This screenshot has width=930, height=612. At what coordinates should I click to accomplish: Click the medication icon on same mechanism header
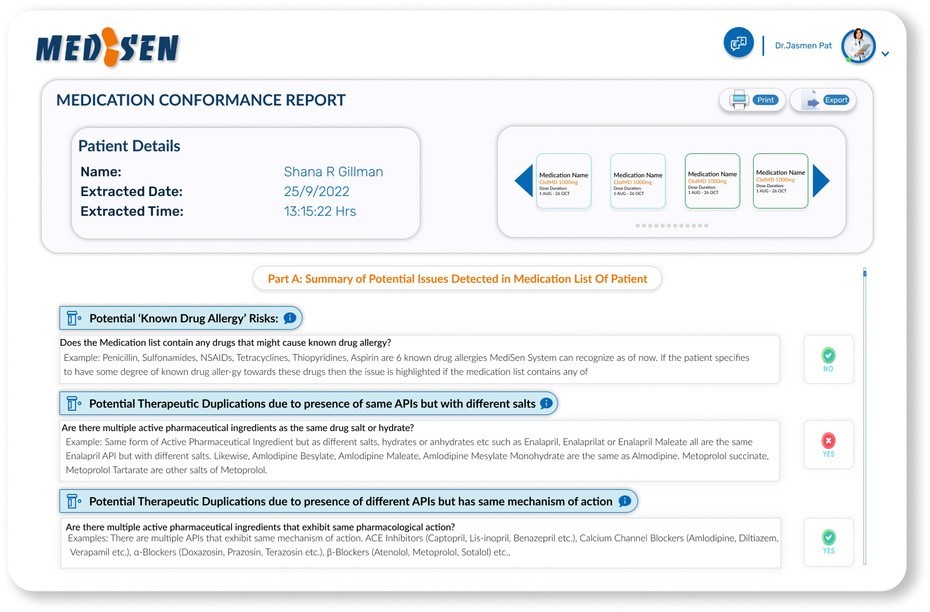click(x=73, y=501)
